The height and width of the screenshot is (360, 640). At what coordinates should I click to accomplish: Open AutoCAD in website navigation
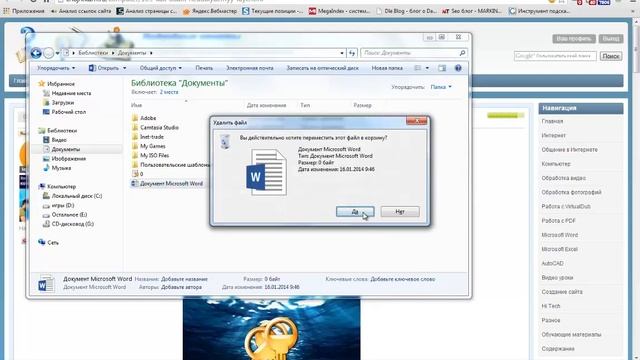(552, 263)
